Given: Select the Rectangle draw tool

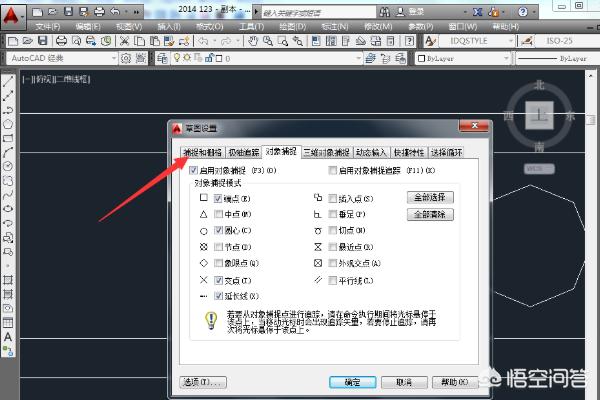Looking at the screenshot, I should pos(8,136).
